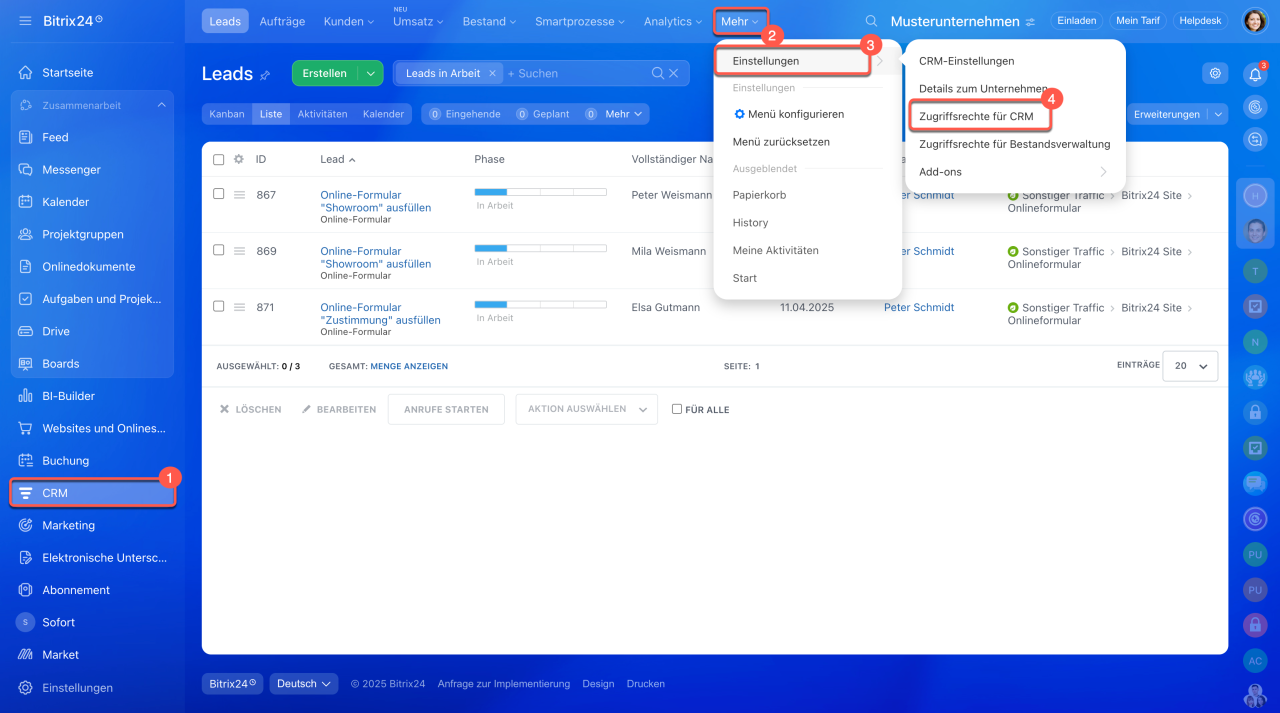
Task: Collapse the Zusammenarbeit section in sidebar
Action: coord(161,105)
